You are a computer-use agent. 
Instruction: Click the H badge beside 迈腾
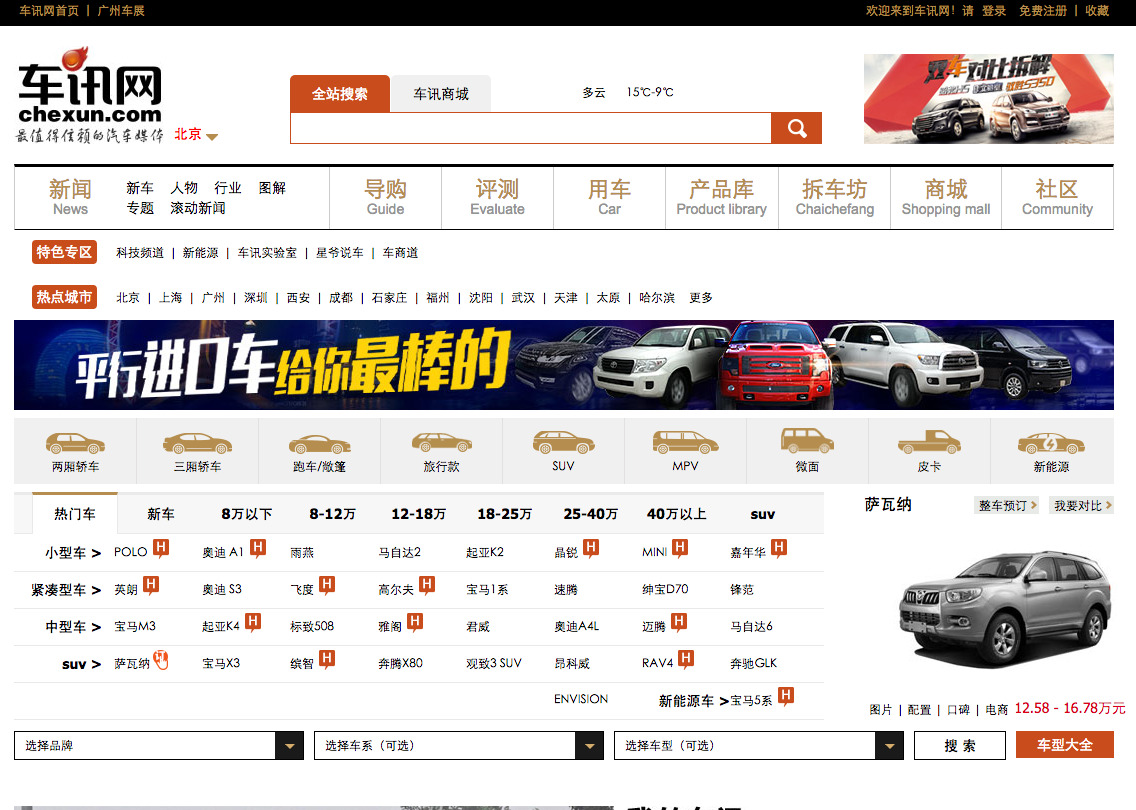coord(679,622)
